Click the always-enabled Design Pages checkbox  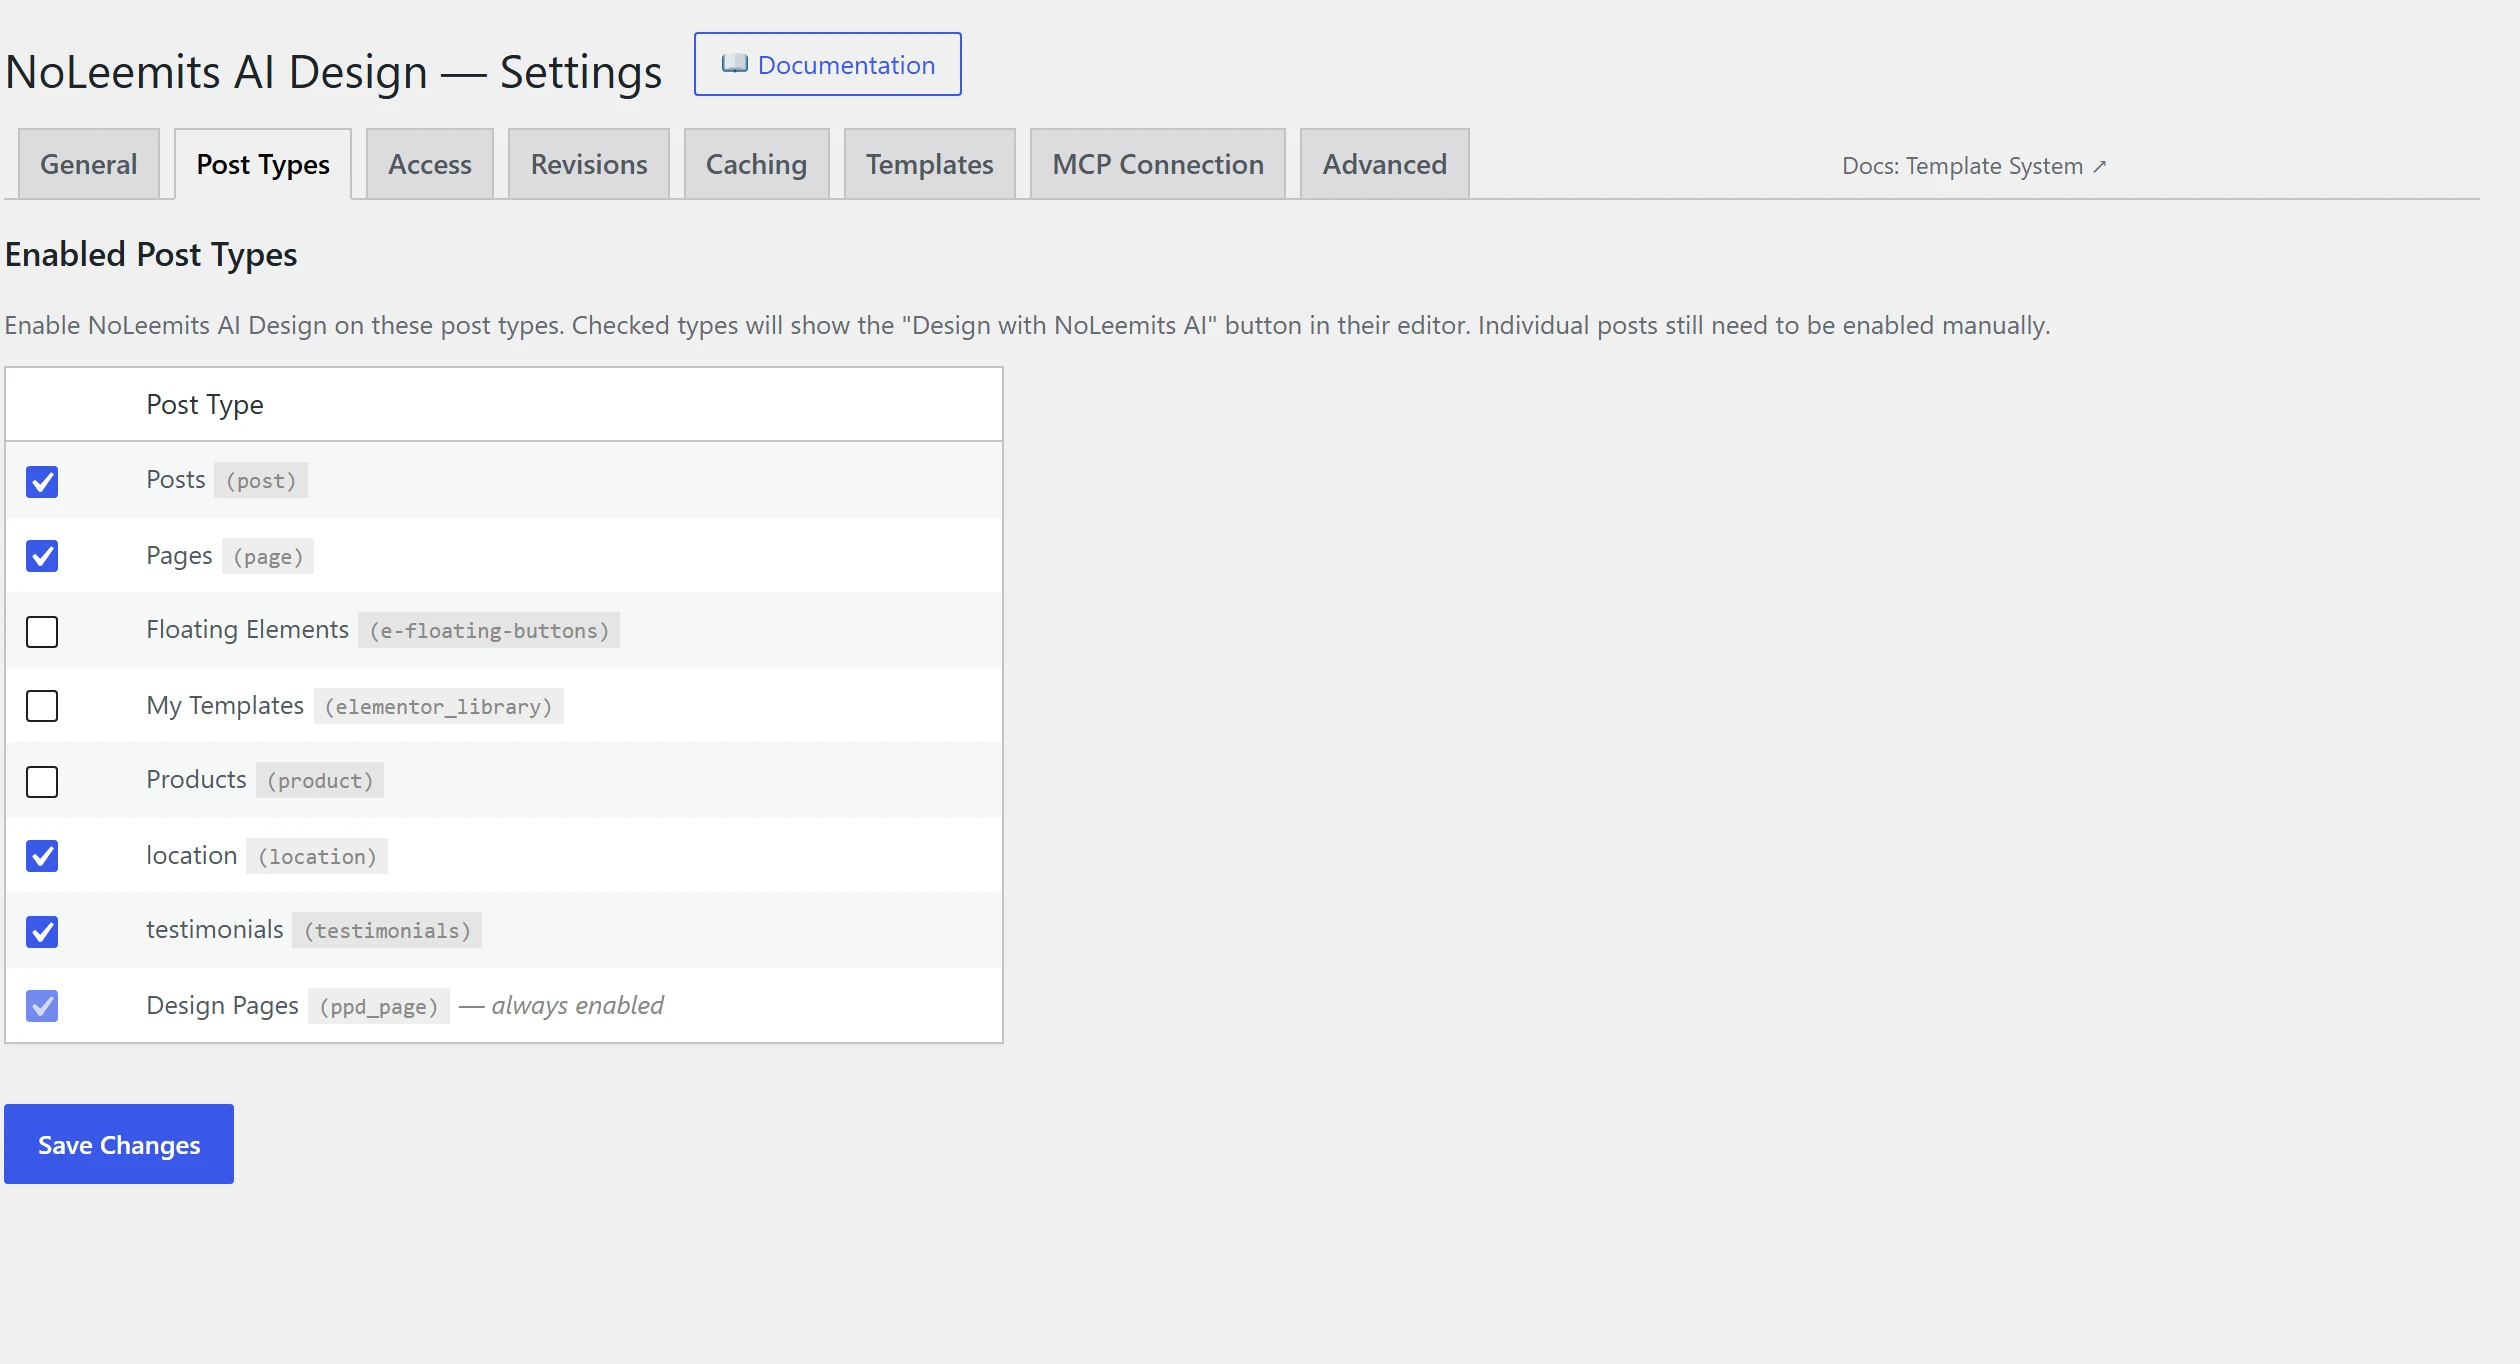(42, 1006)
